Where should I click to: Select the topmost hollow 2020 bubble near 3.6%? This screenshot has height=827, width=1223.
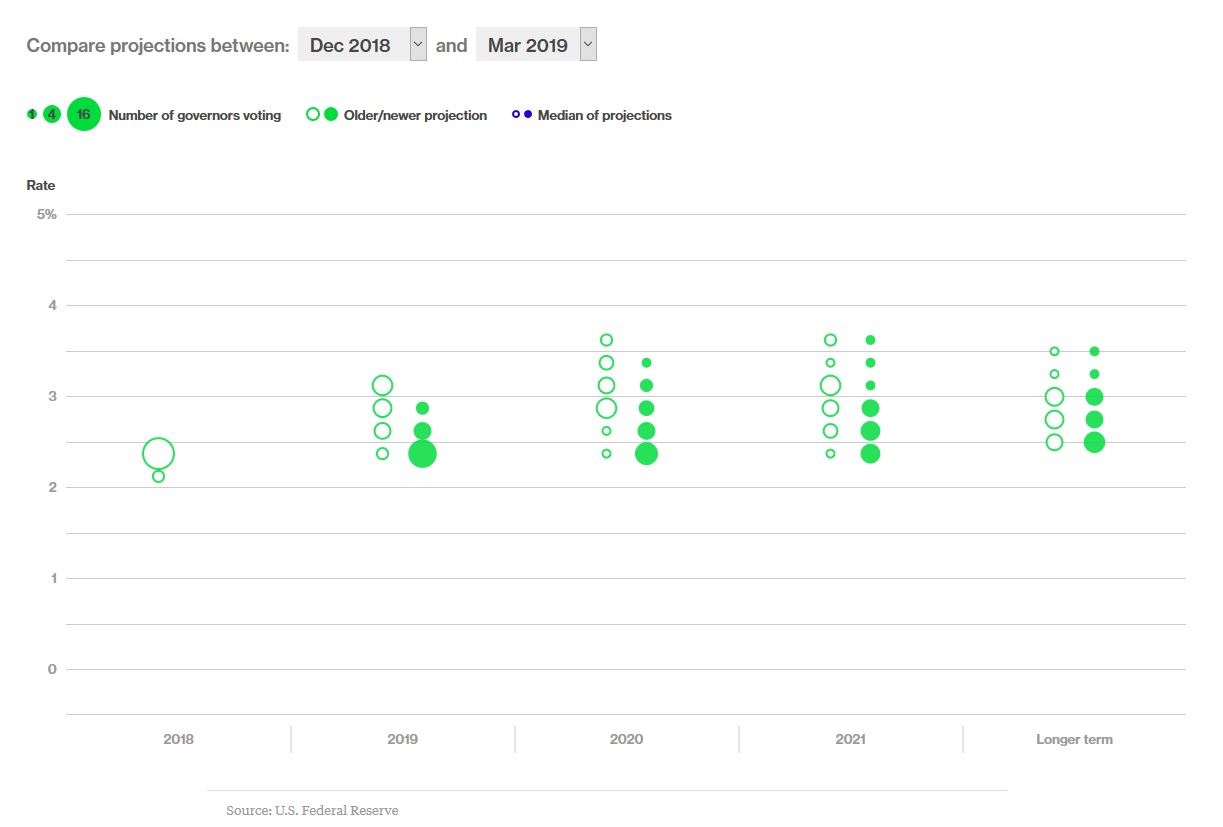(606, 340)
